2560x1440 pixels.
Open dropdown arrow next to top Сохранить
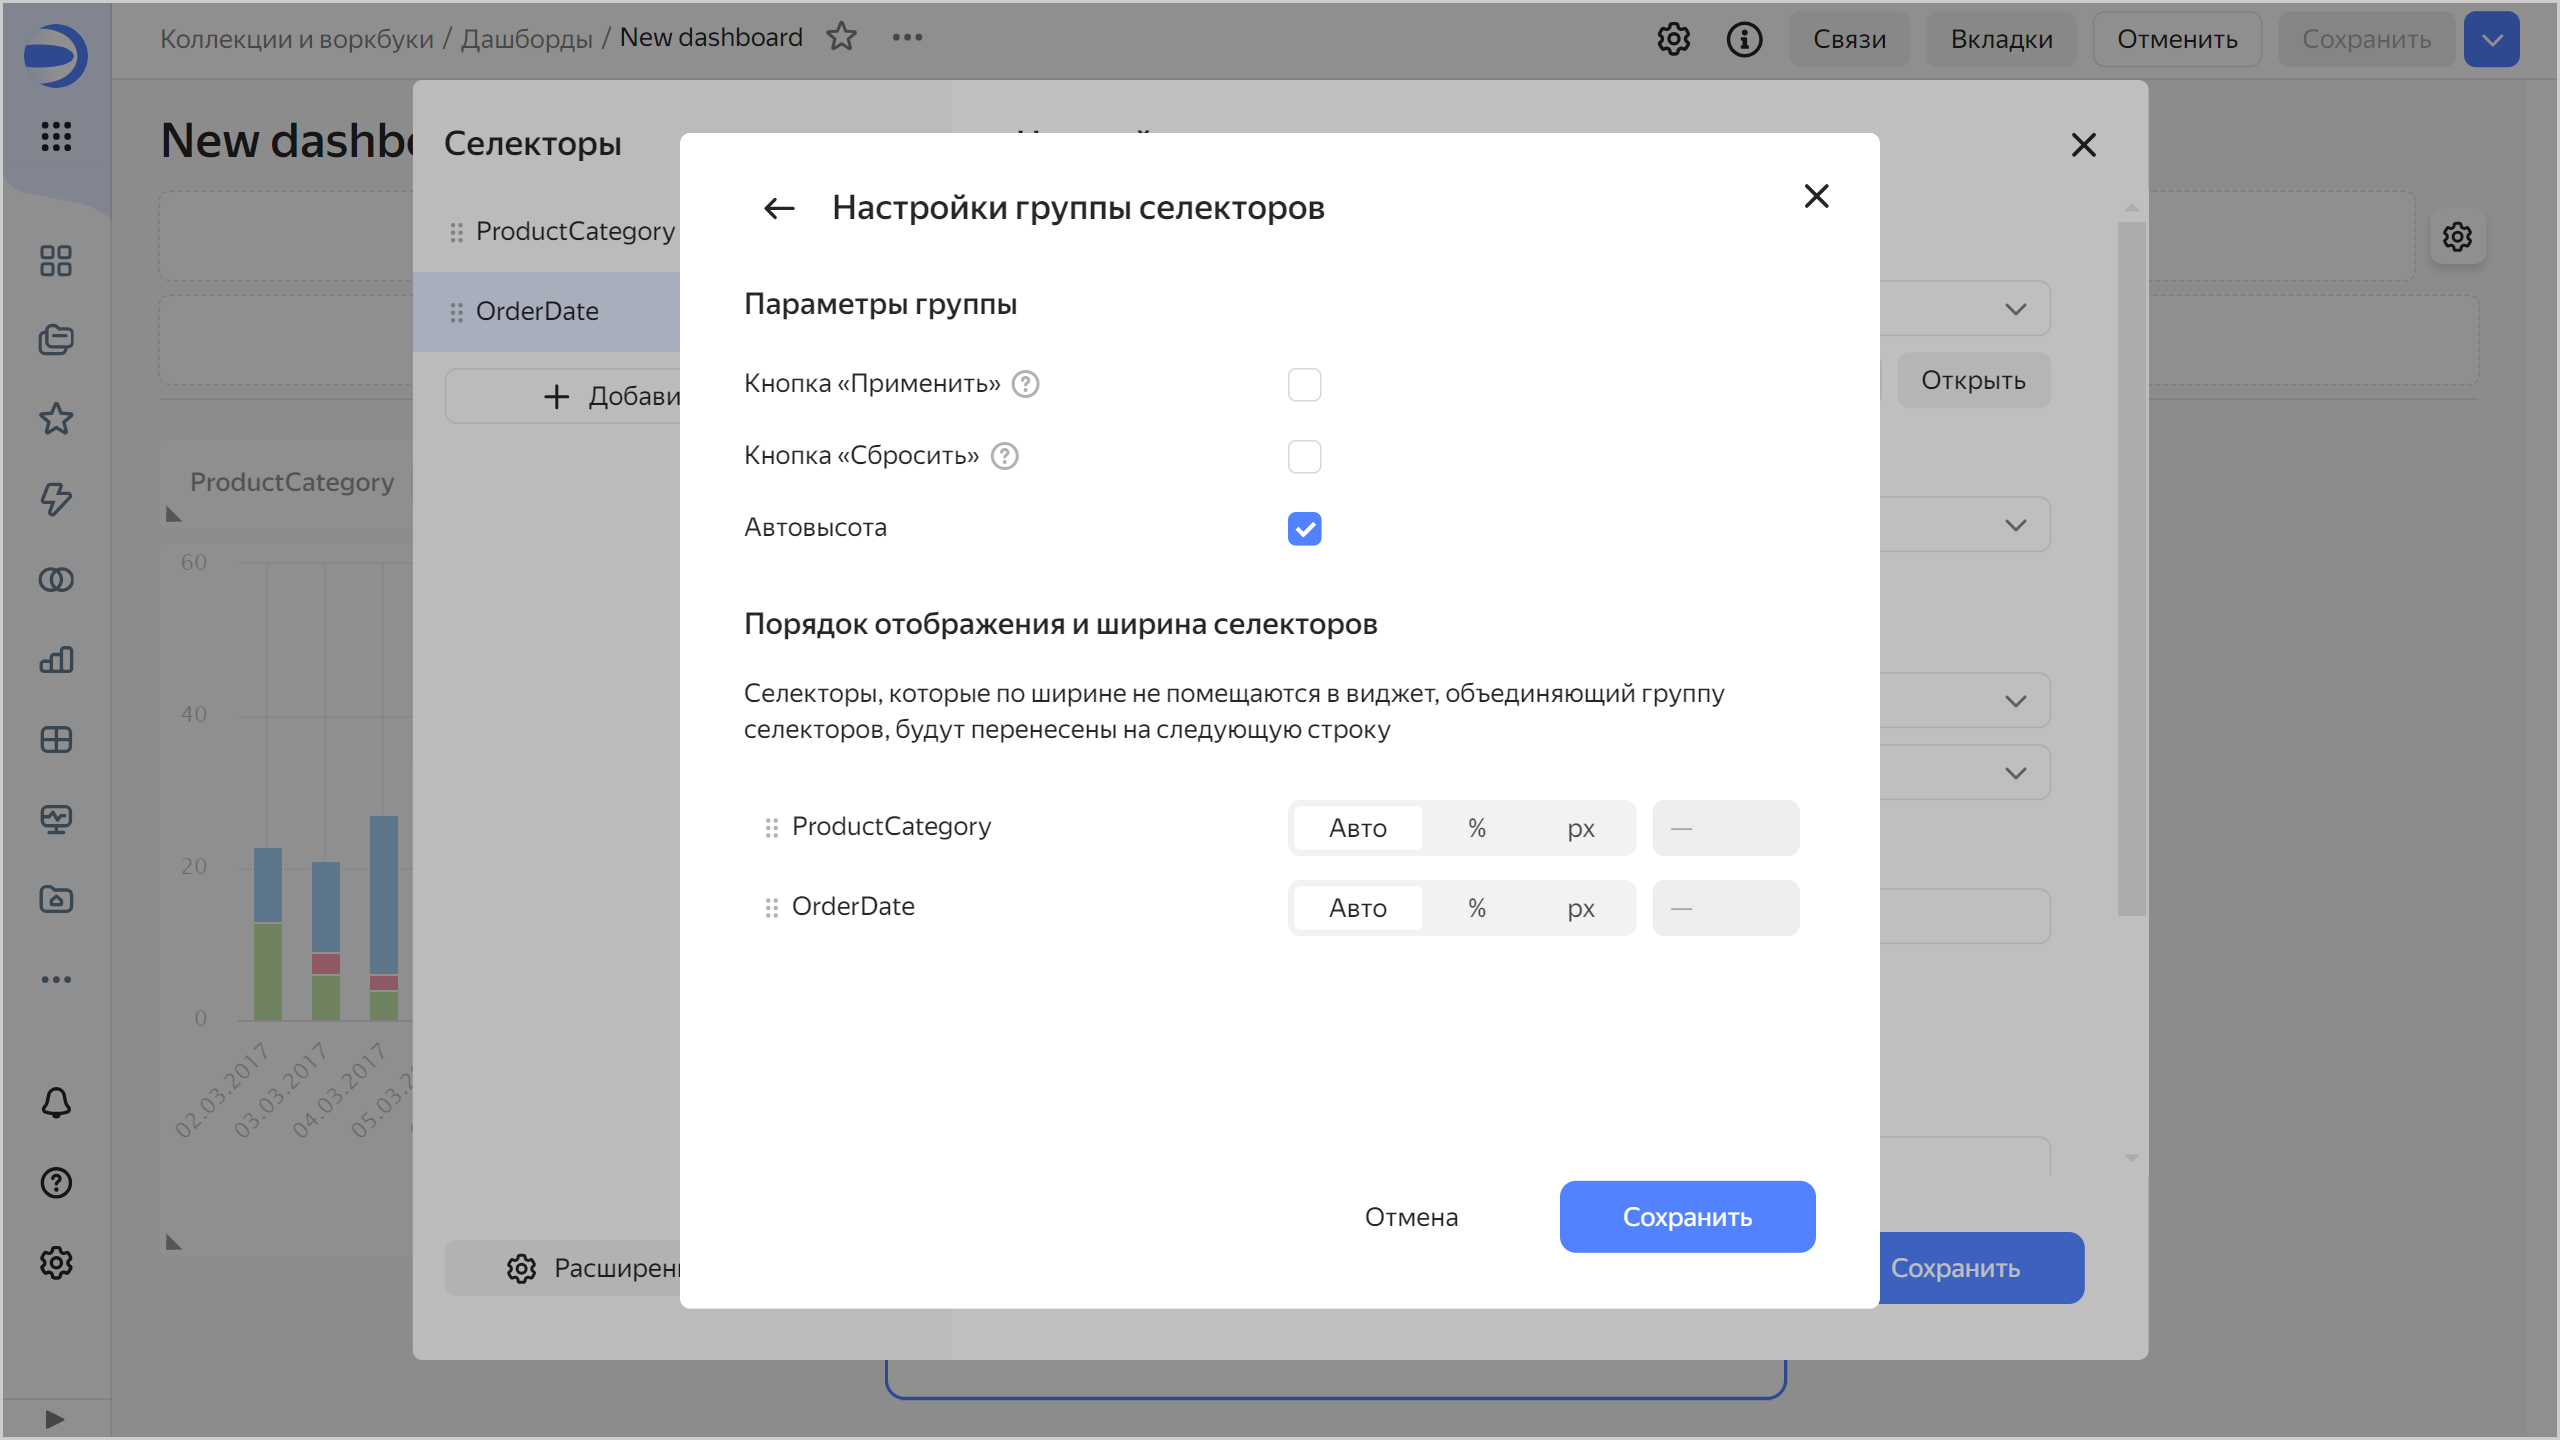2491,39
